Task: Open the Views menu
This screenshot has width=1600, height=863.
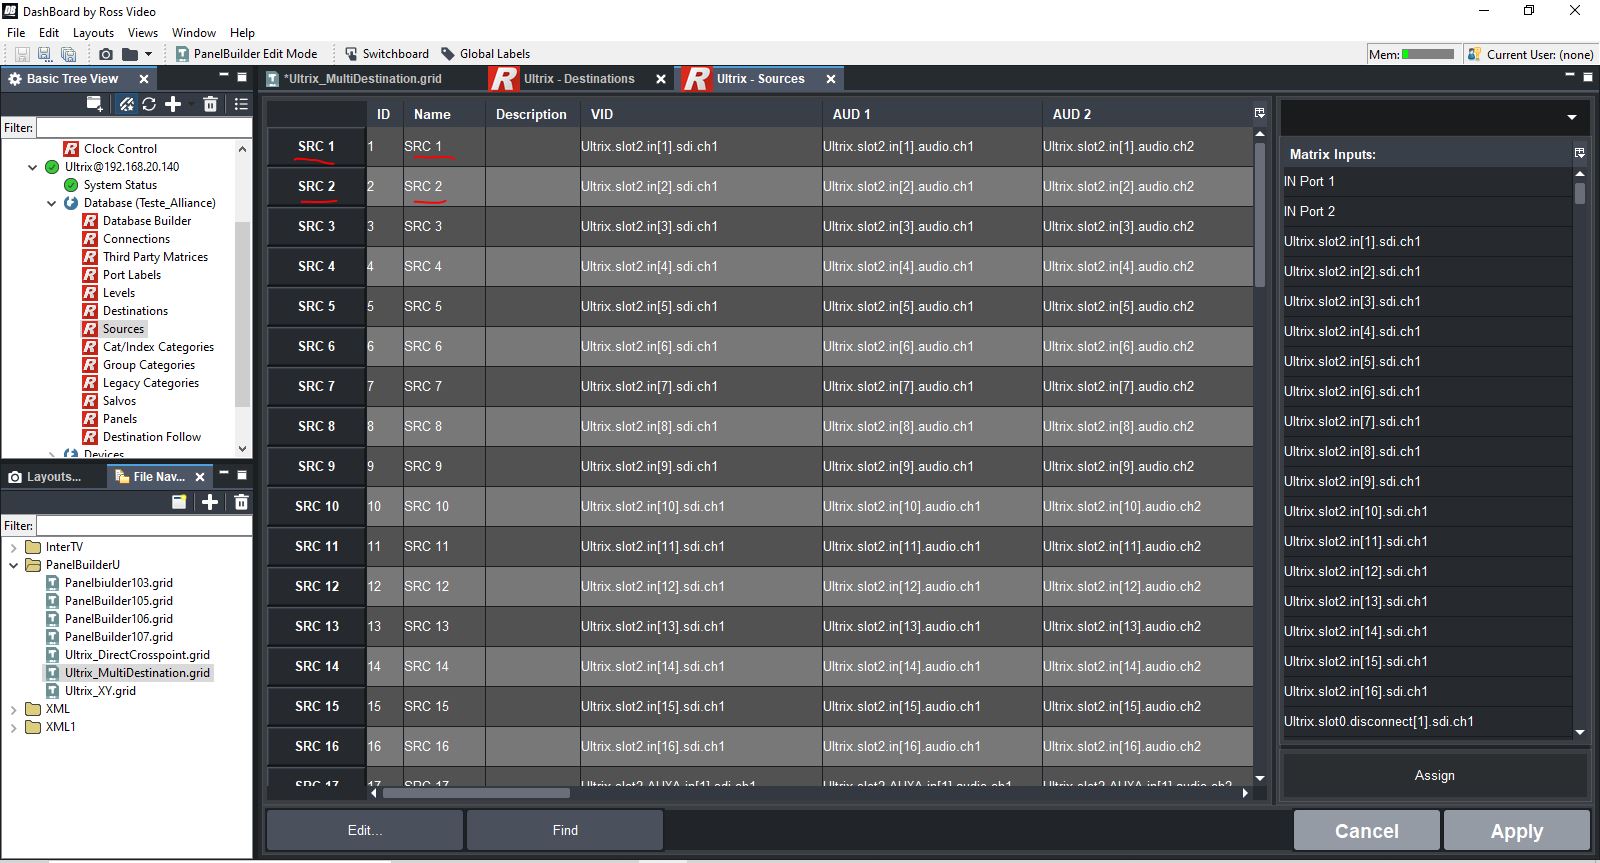Action: tap(143, 33)
